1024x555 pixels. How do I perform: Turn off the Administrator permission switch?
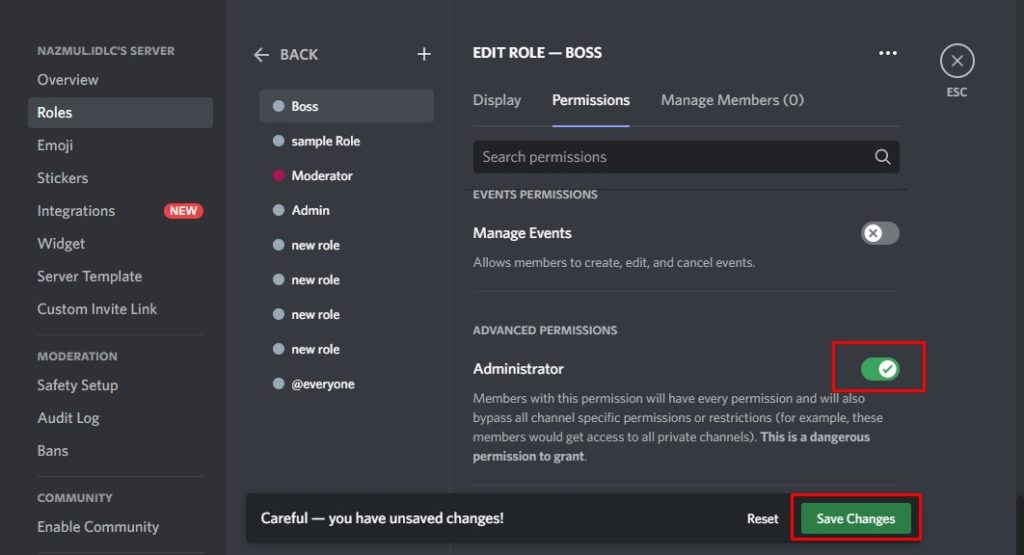point(880,369)
